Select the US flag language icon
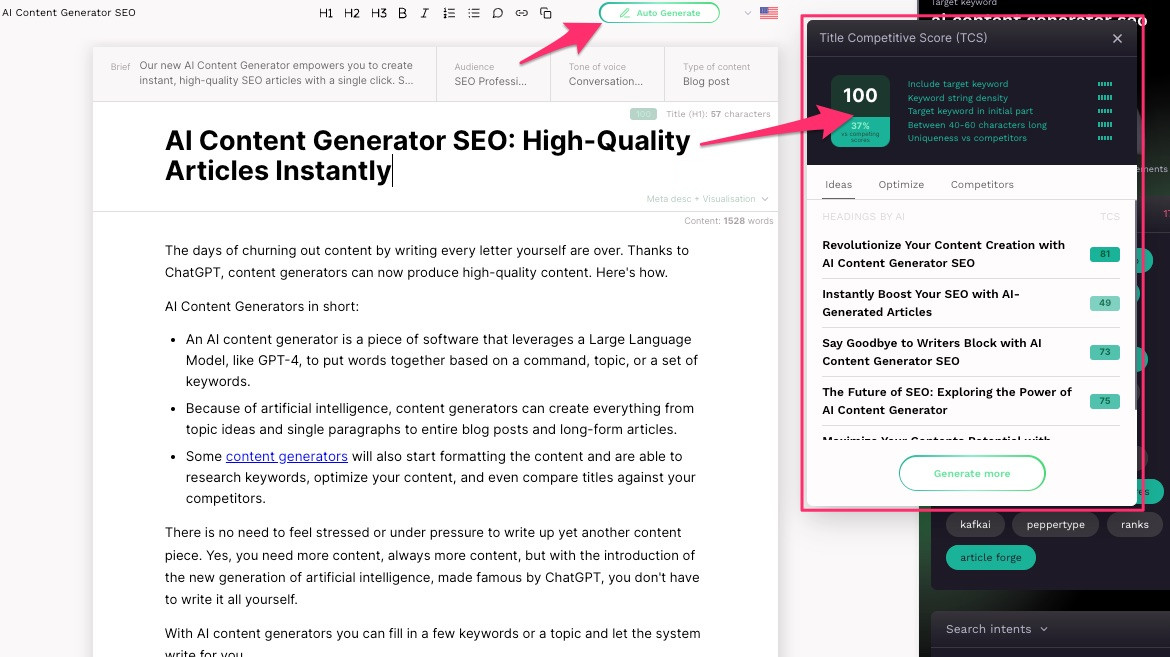 coord(769,13)
